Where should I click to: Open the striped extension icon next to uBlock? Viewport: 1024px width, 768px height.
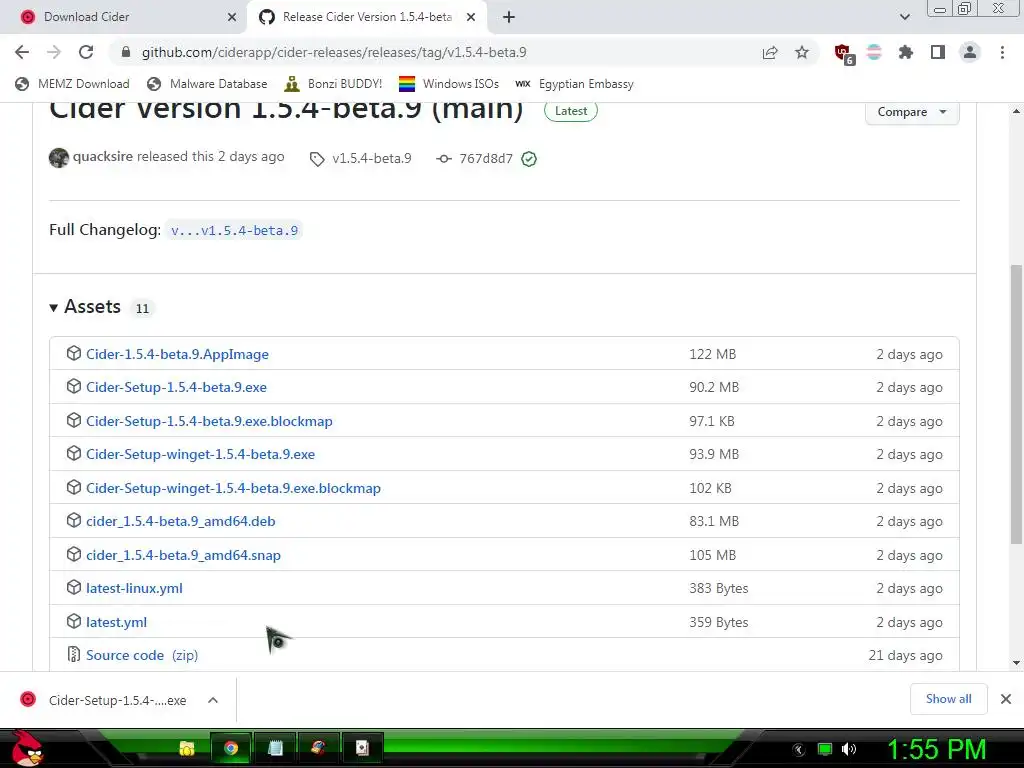(x=874, y=52)
